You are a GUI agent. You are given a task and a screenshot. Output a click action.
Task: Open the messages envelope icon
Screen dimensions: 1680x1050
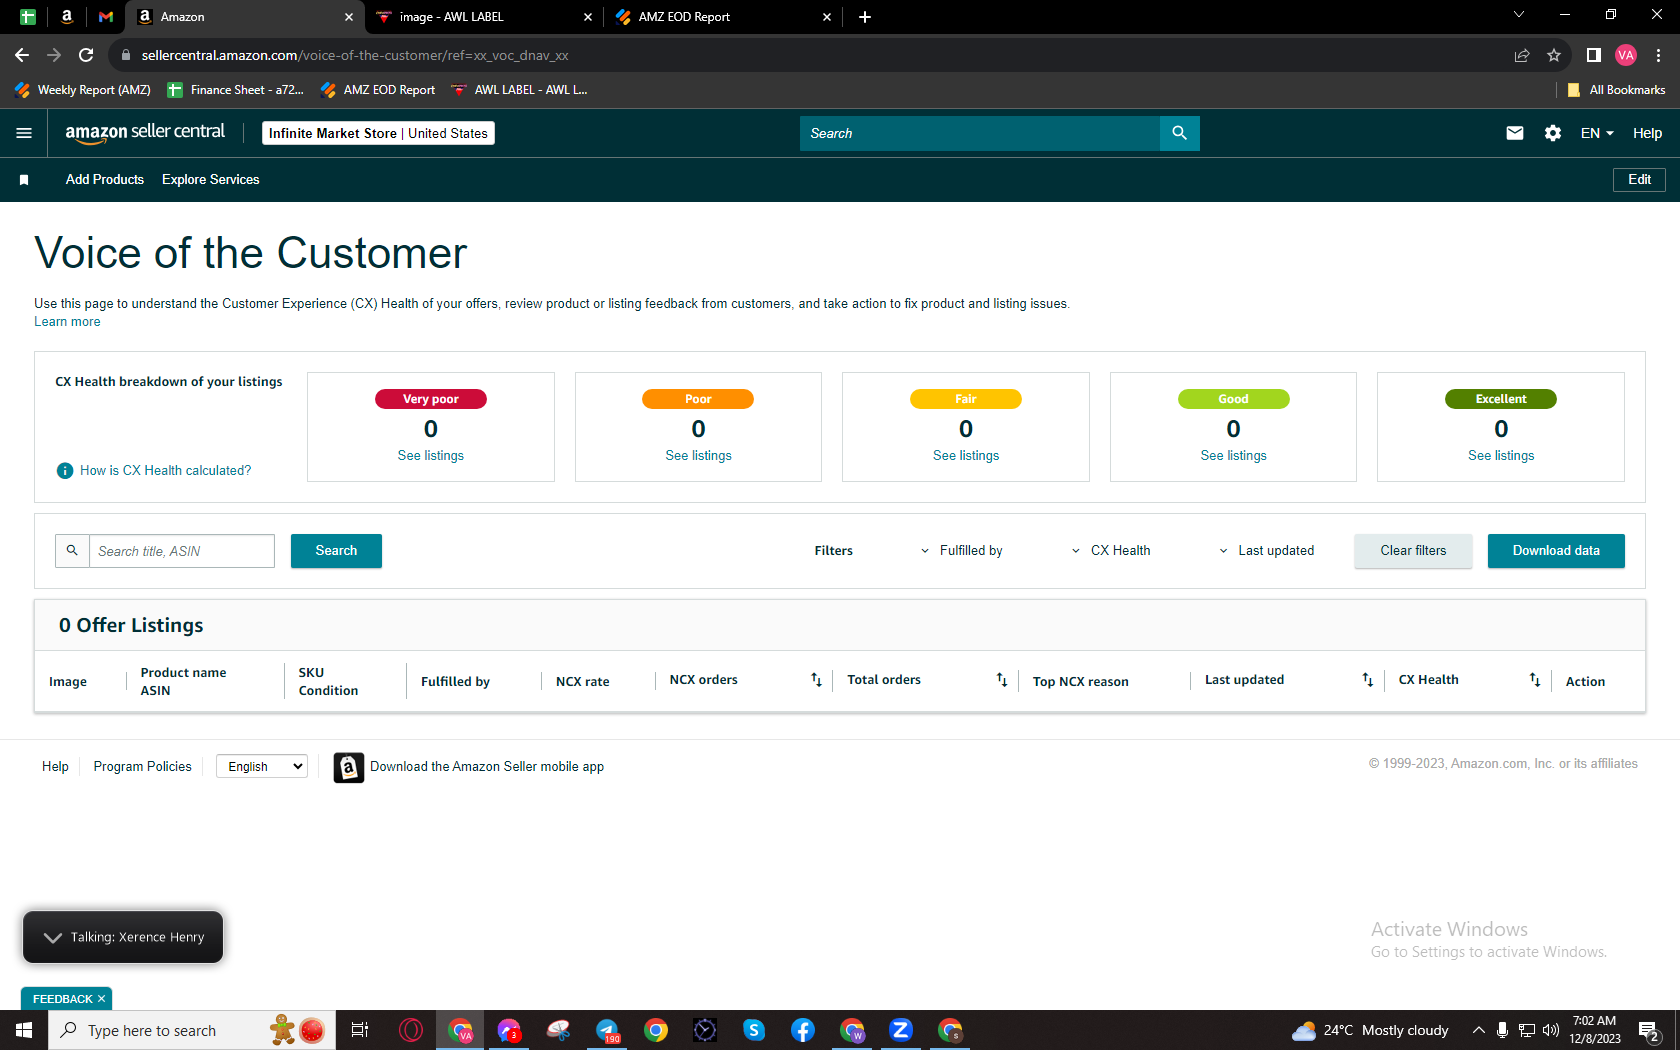[x=1515, y=133]
